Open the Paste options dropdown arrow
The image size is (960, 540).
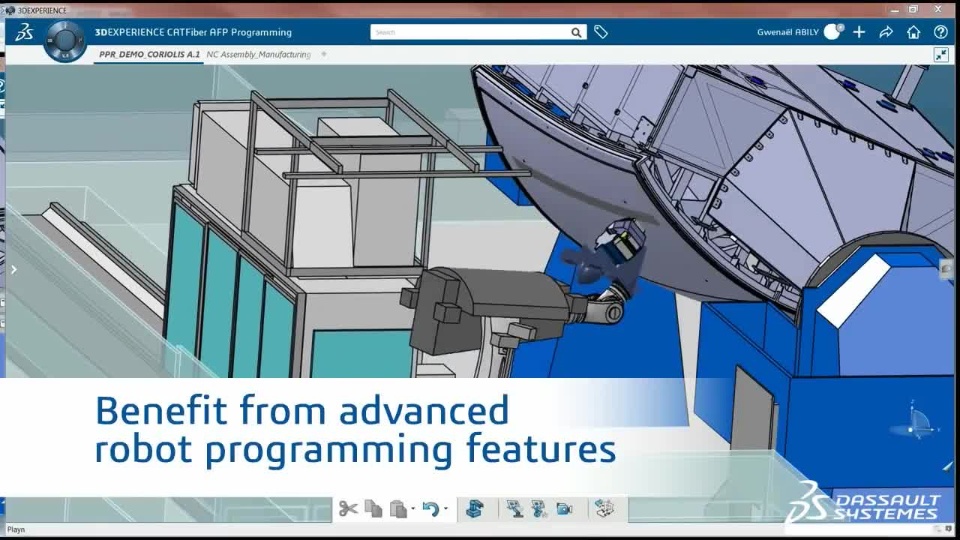coord(413,509)
